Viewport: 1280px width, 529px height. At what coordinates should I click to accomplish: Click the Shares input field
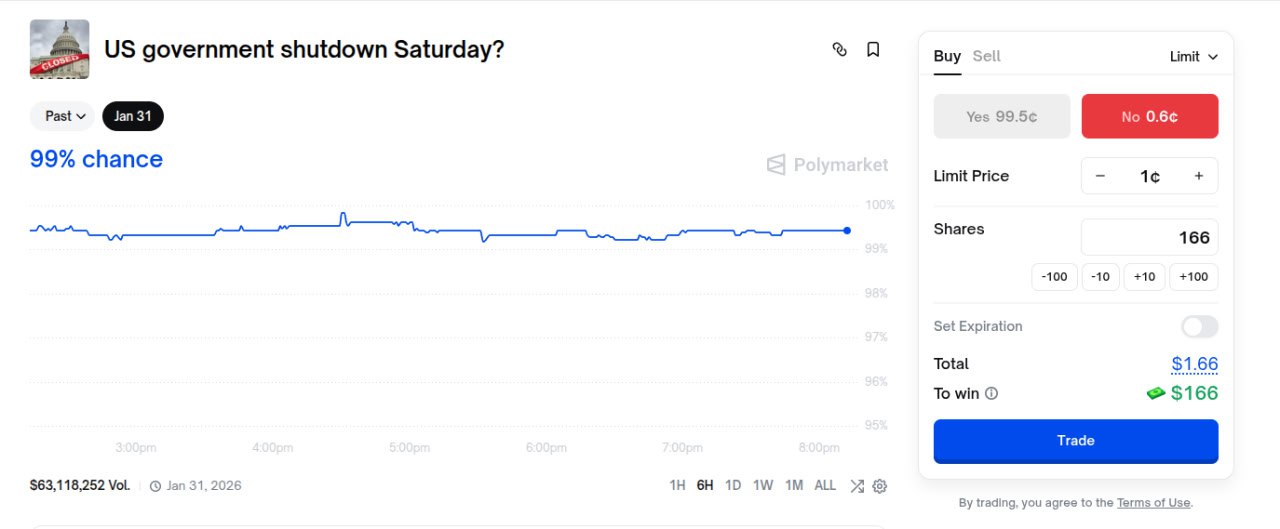click(x=1149, y=237)
